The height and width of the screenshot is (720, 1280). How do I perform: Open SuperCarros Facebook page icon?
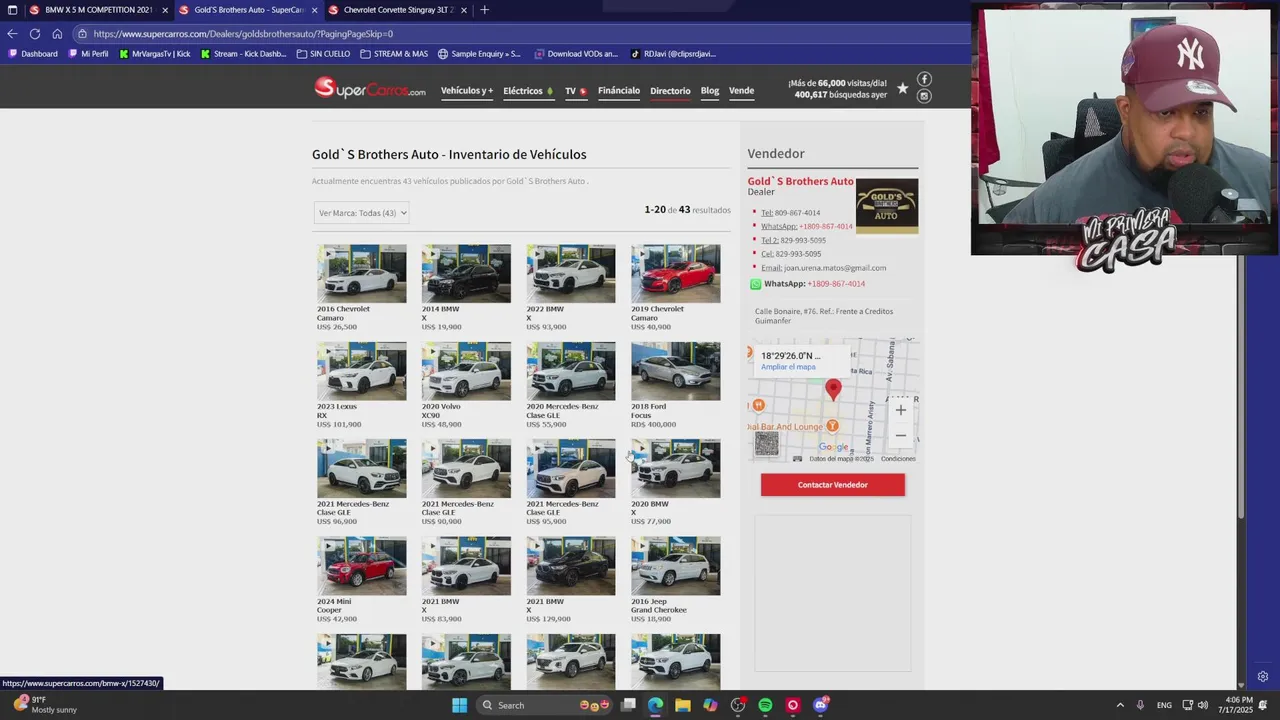point(924,79)
